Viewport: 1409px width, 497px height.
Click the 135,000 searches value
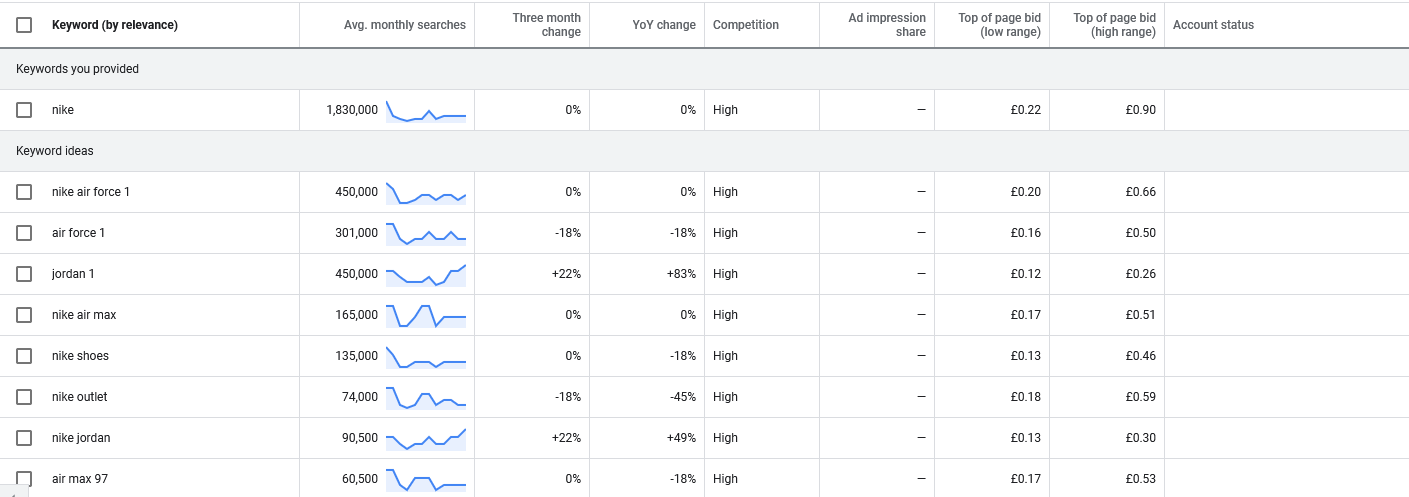point(357,356)
